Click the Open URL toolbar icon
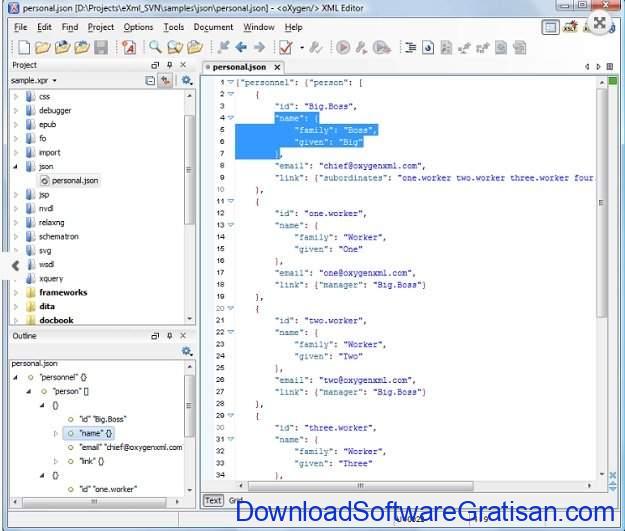Image resolution: width=625 pixels, height=531 pixels. pos(62,48)
